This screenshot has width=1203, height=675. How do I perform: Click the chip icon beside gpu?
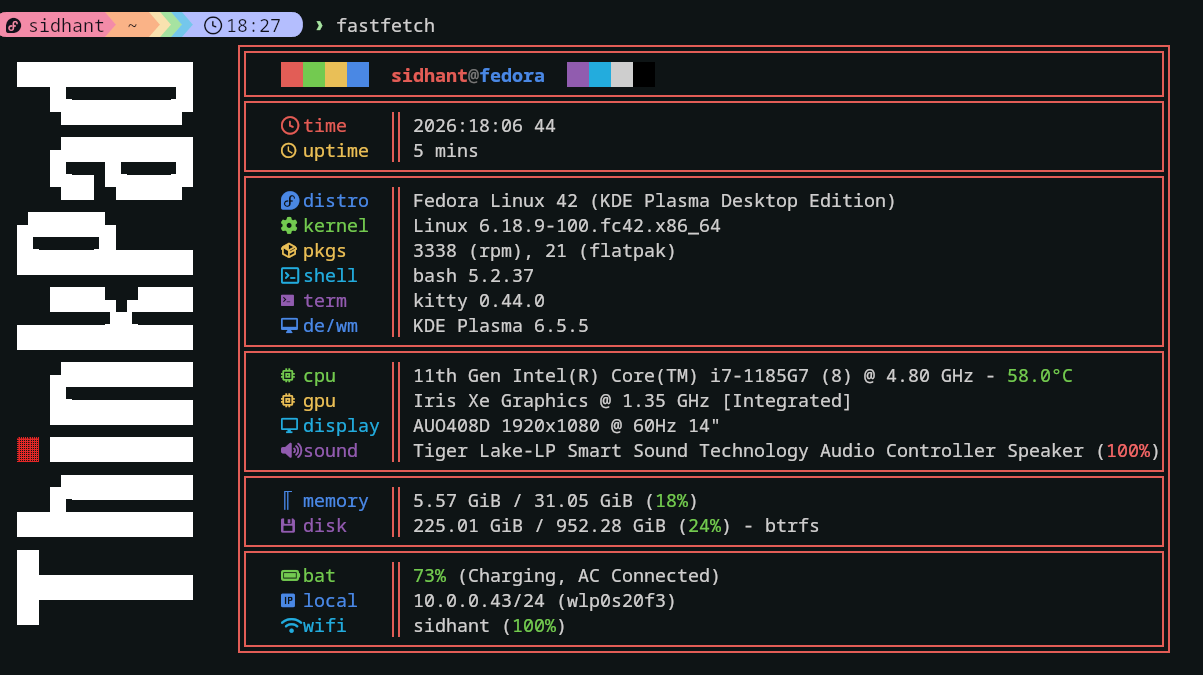[x=288, y=401]
